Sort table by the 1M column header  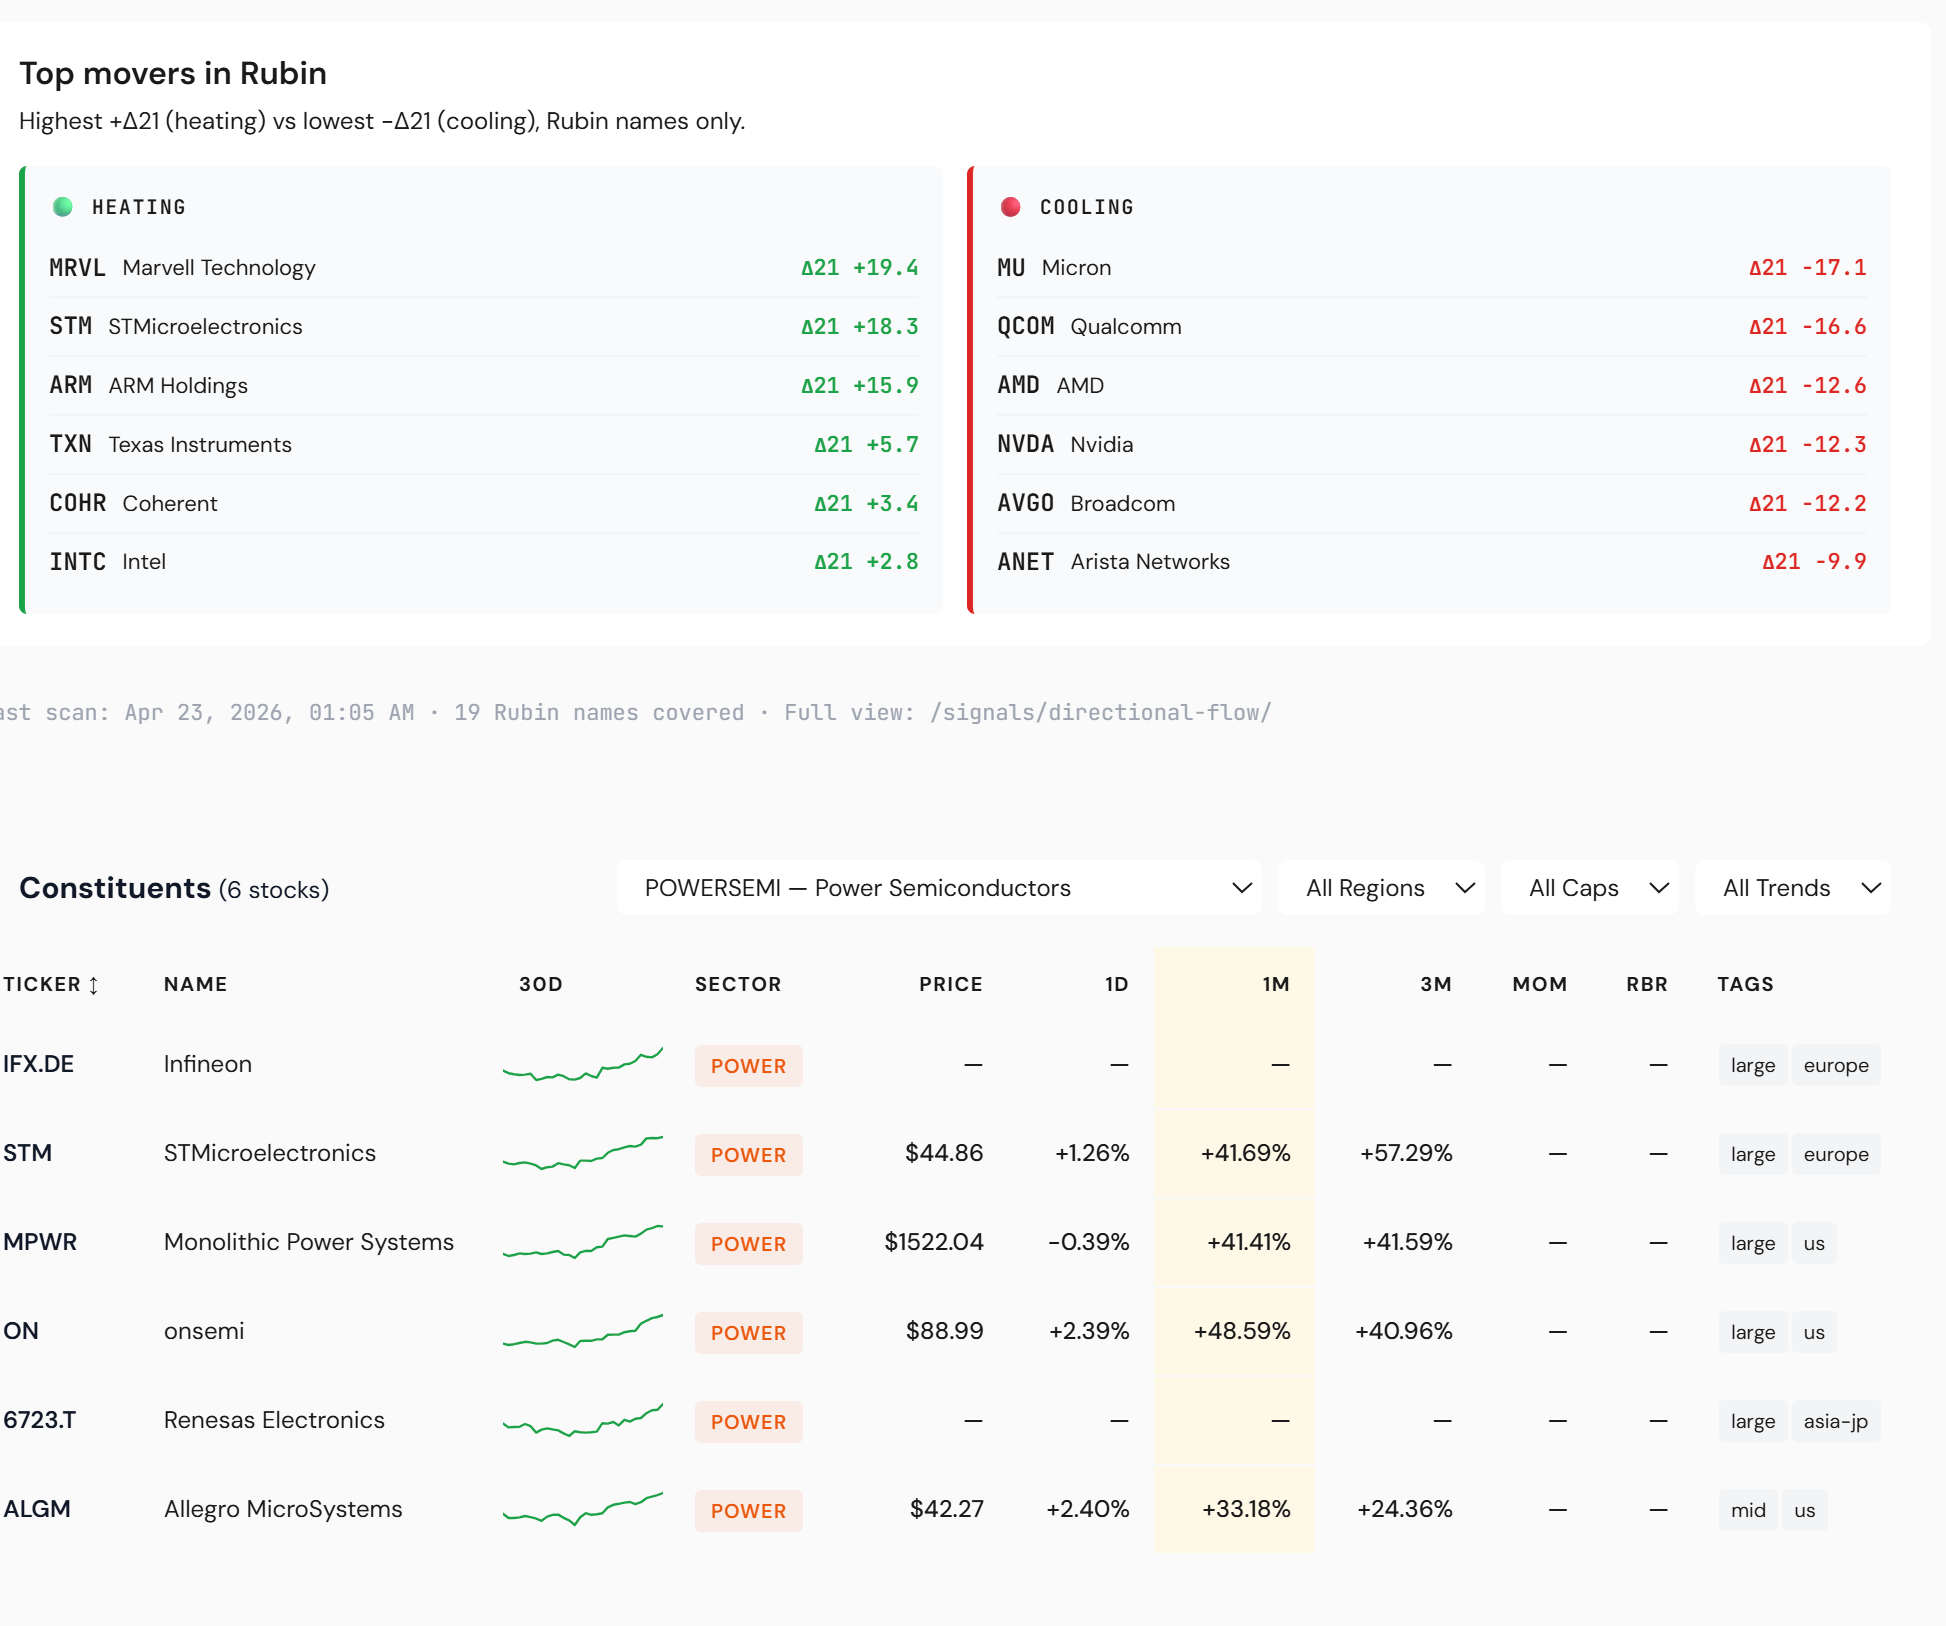(1275, 984)
